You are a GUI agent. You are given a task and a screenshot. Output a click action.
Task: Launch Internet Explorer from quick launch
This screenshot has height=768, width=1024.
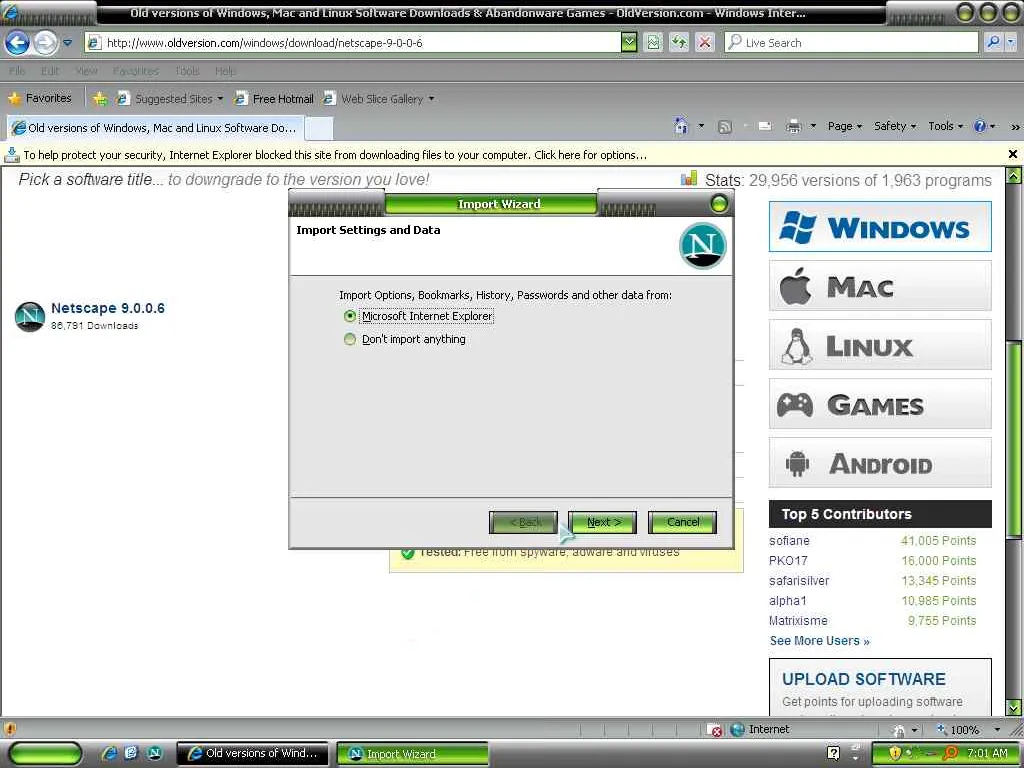click(110, 753)
